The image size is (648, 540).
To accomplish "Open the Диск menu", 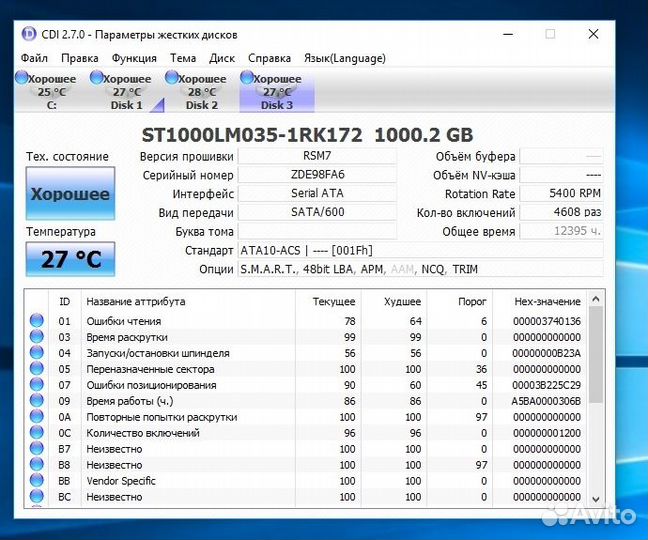I will coord(222,58).
